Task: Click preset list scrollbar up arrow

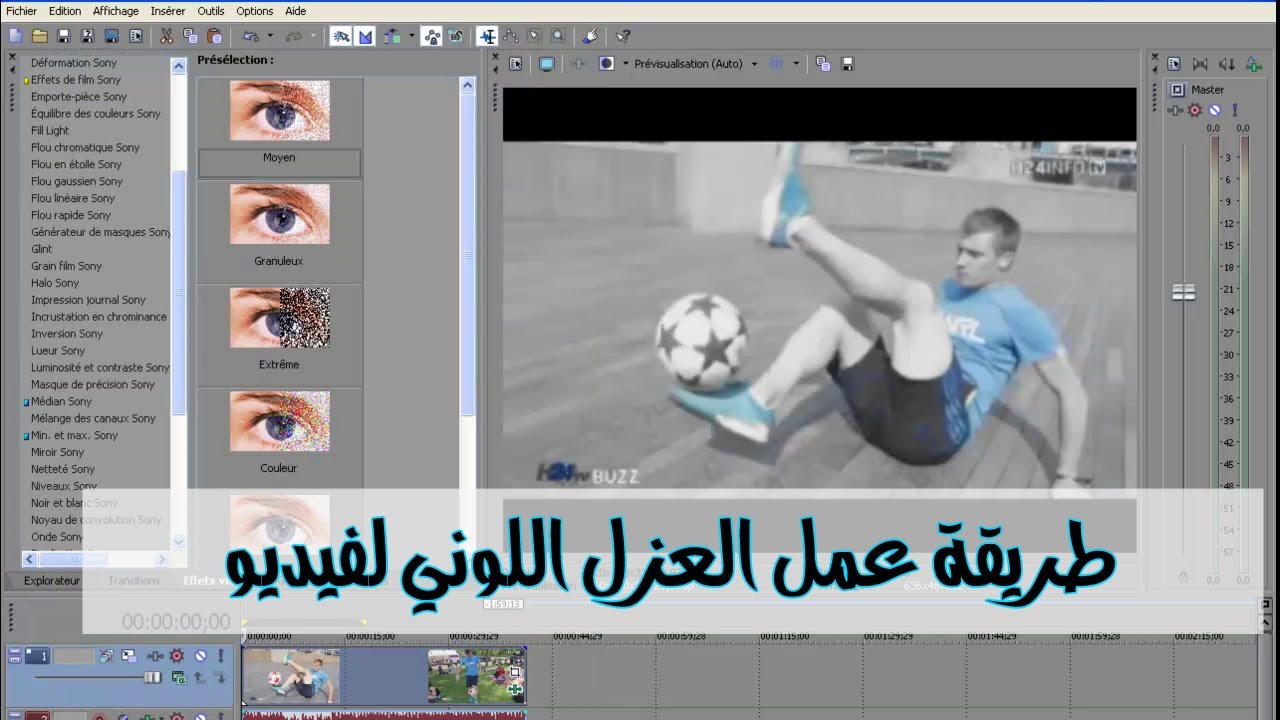Action: [468, 85]
